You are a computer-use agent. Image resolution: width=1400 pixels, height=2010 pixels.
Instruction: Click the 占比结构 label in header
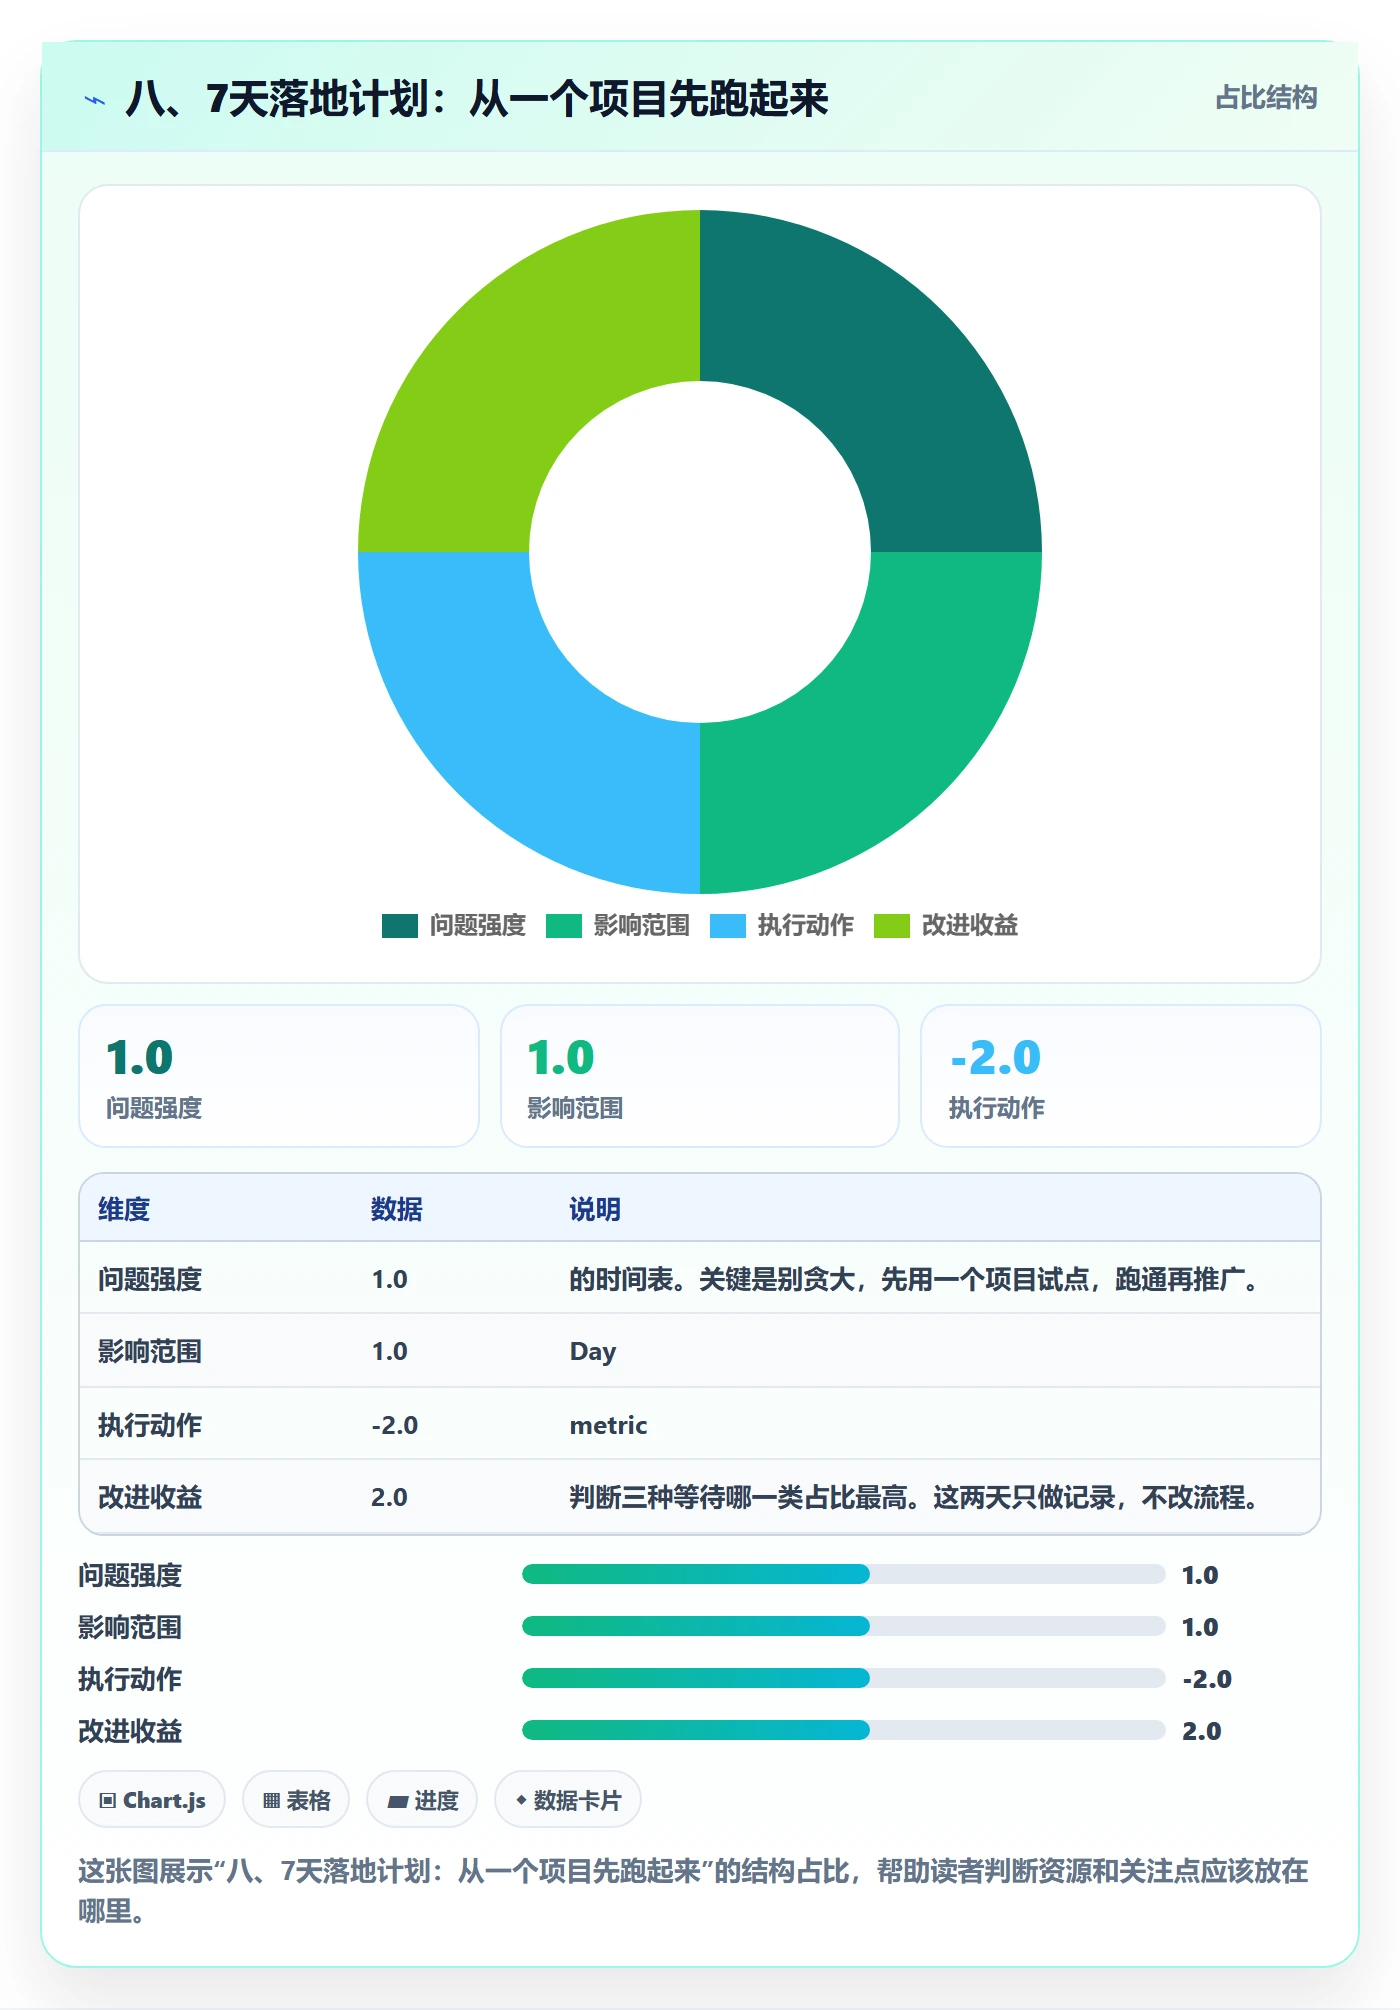coord(1266,98)
